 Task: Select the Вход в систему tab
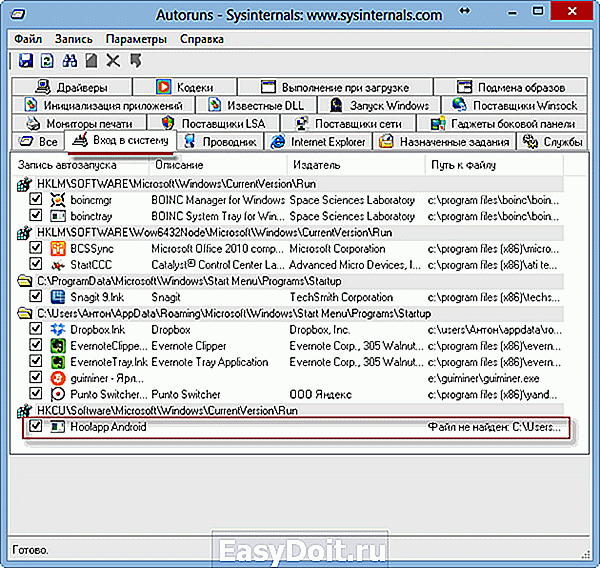click(x=121, y=140)
